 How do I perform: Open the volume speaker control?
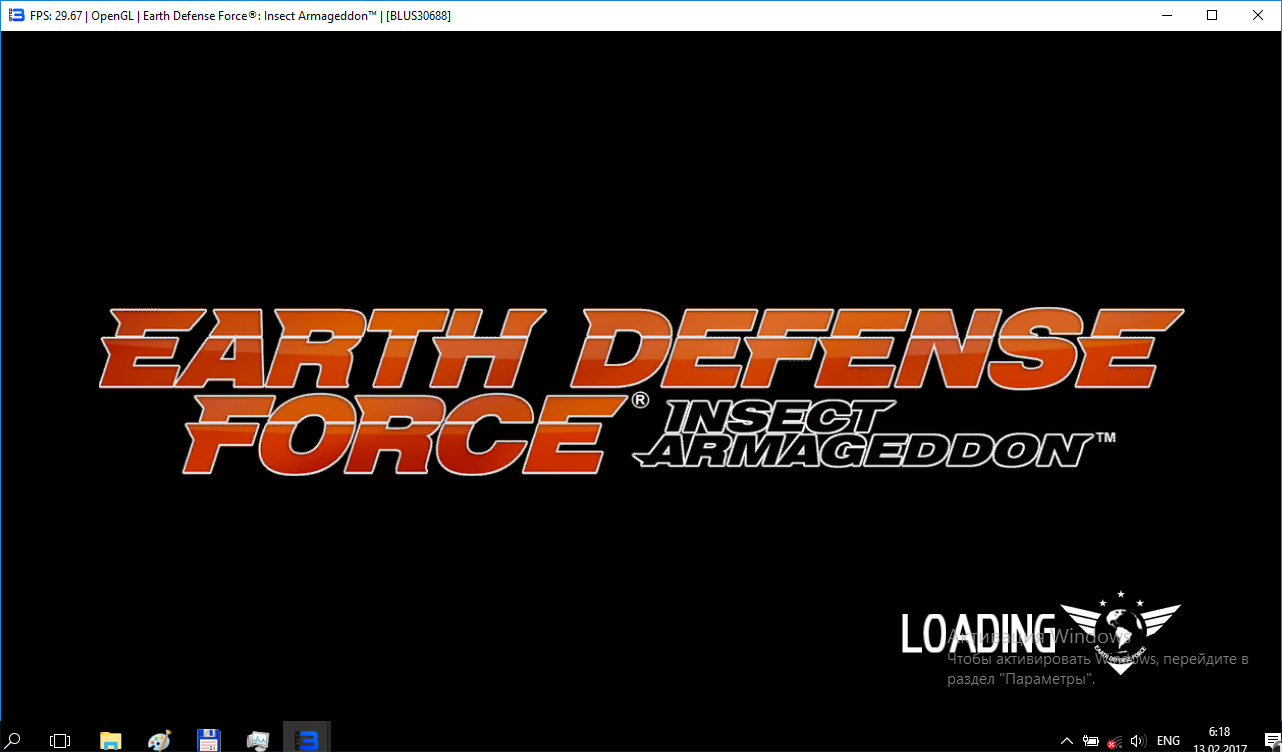point(1137,741)
